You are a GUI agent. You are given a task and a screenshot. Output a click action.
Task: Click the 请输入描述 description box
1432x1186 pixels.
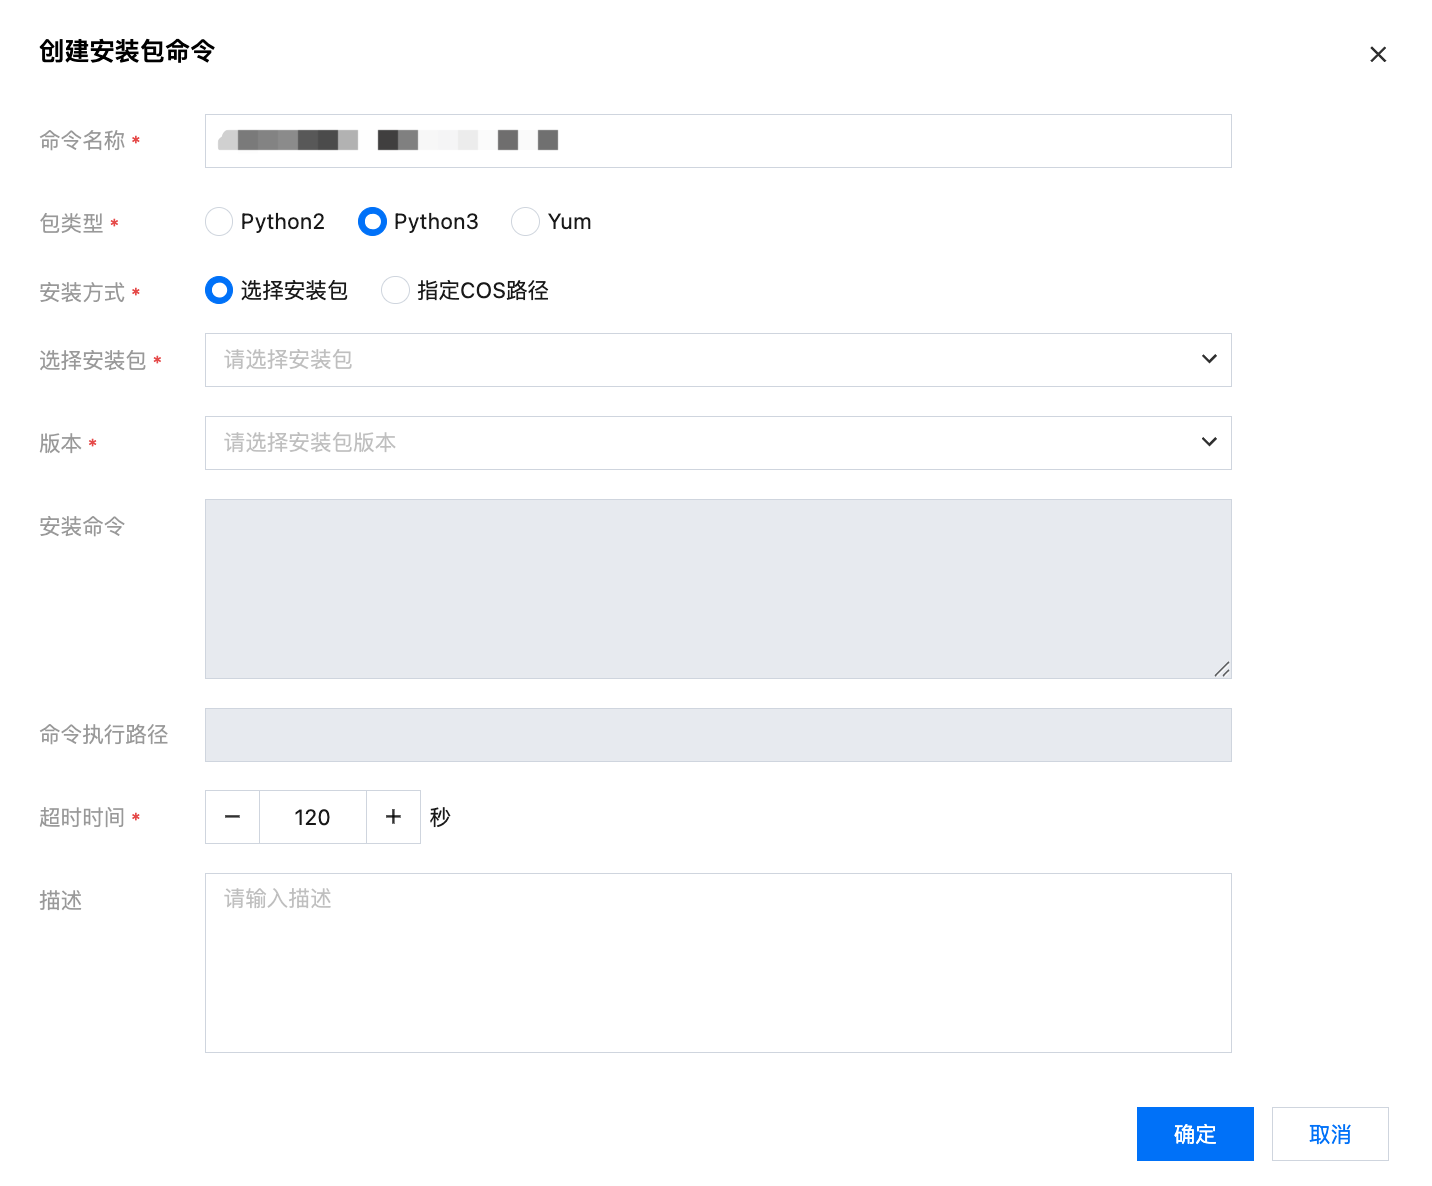(717, 962)
